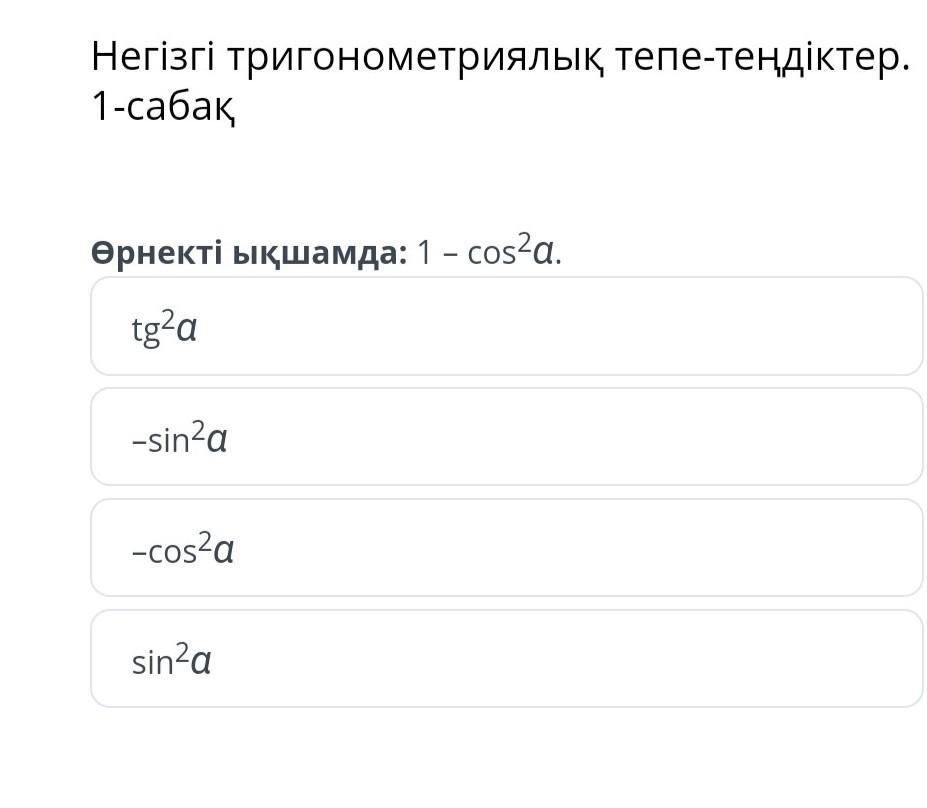Click the '1-сабақ' heading text
The height and width of the screenshot is (808, 927).
(x=163, y=108)
